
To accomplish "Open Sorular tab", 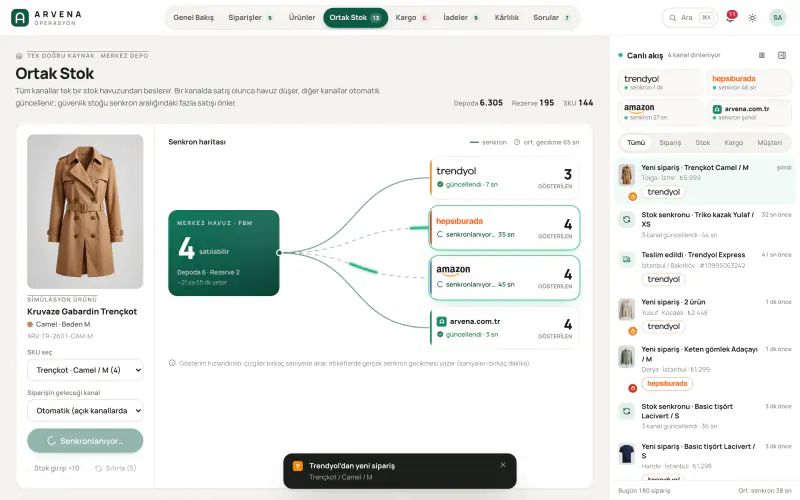I will [x=552, y=18].
